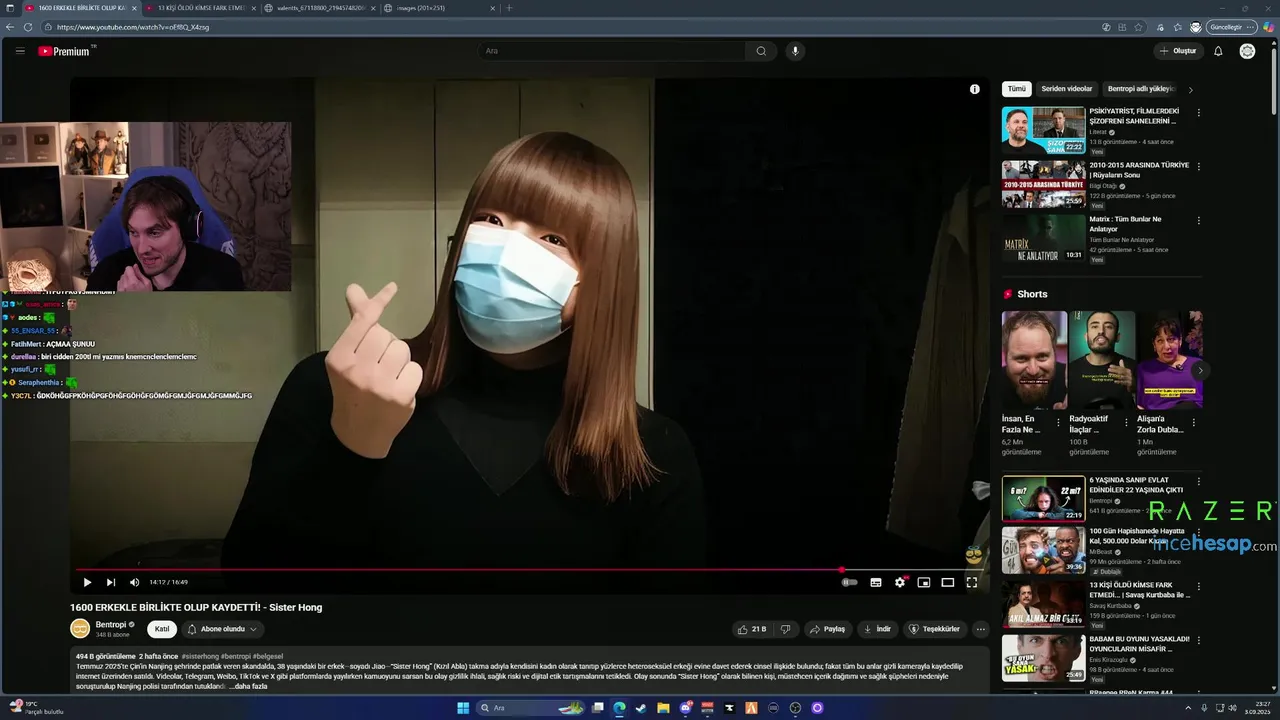Switch to miniplayer mode
The width and height of the screenshot is (1280, 720).
924,582
